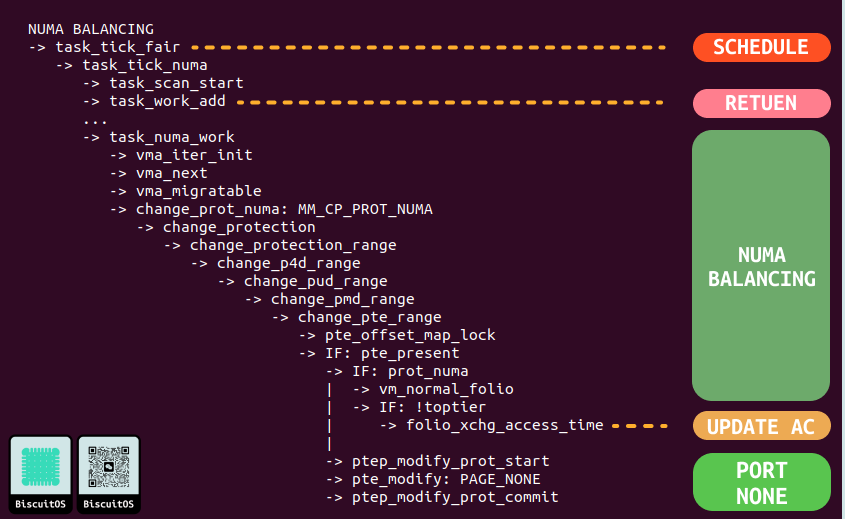Click folio_xchg_access_time function name
The image size is (845, 519).
(x=504, y=425)
